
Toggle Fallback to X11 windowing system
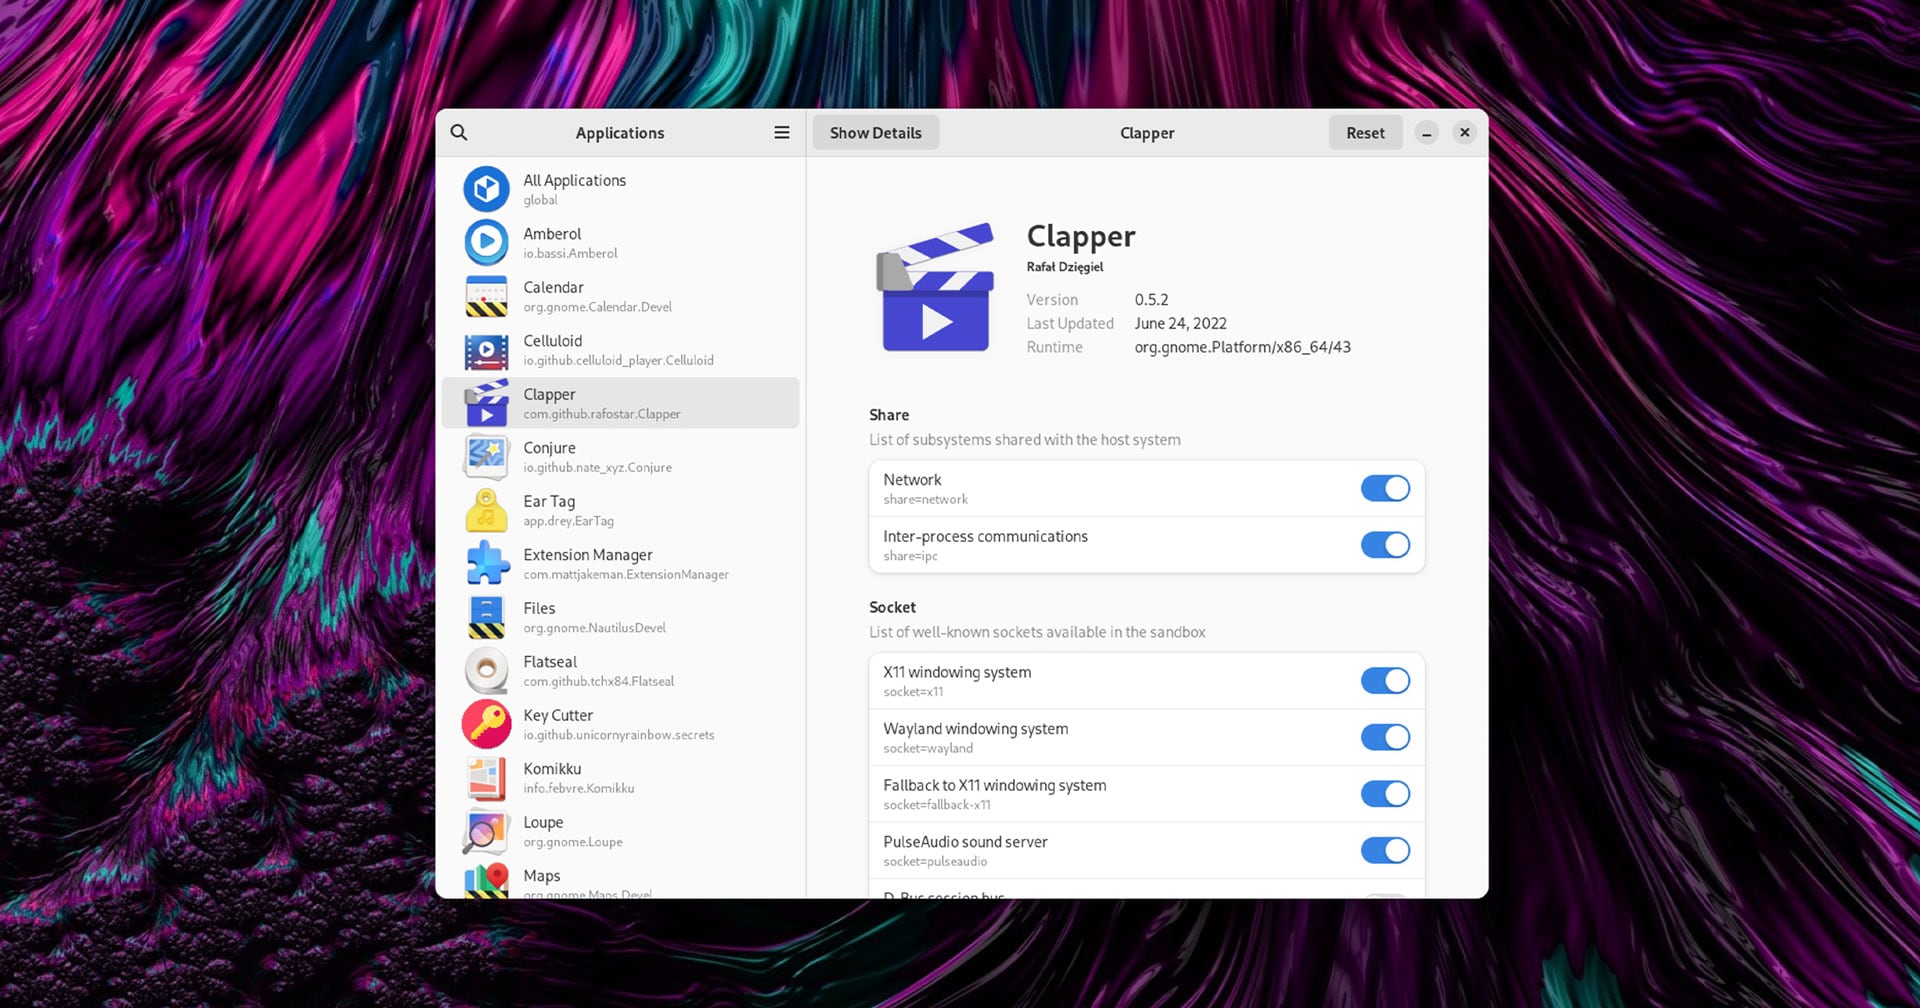(x=1385, y=794)
